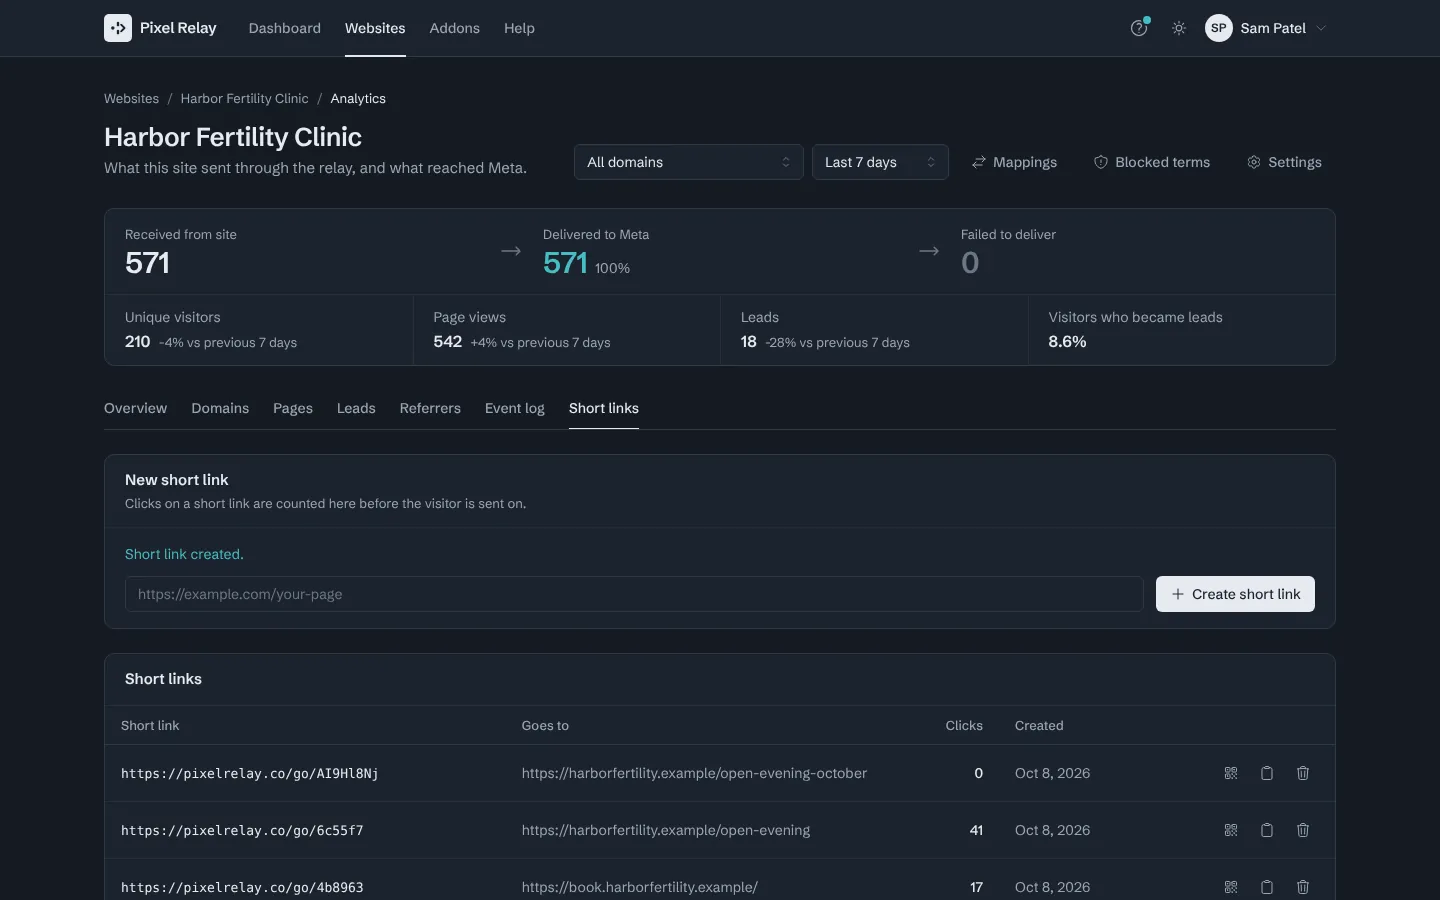Open the help circle icon in header
Screen dimensions: 1440x900
(1139, 28)
